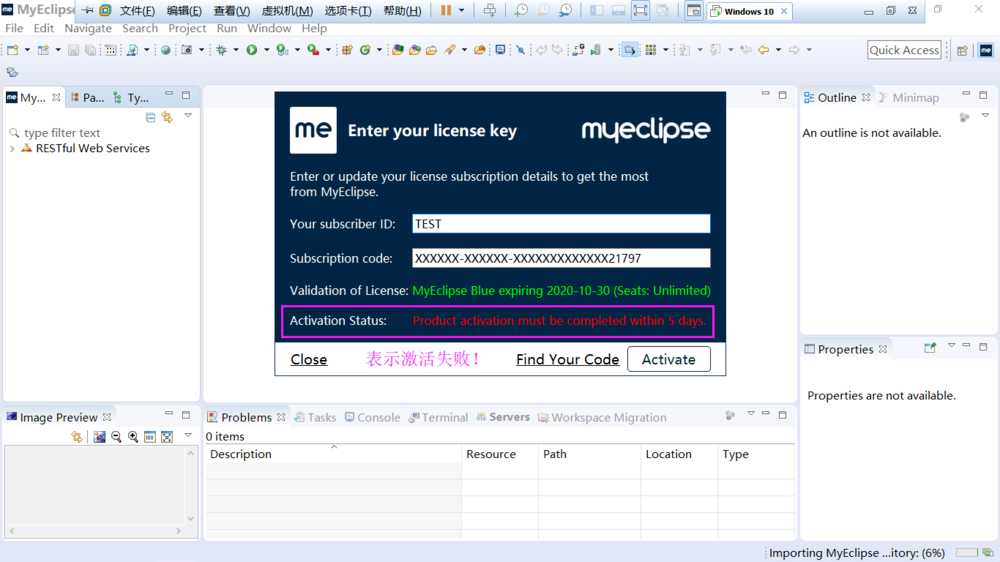The height and width of the screenshot is (562, 1000).
Task: Click the Outline panel toolbar icon
Action: click(x=964, y=117)
